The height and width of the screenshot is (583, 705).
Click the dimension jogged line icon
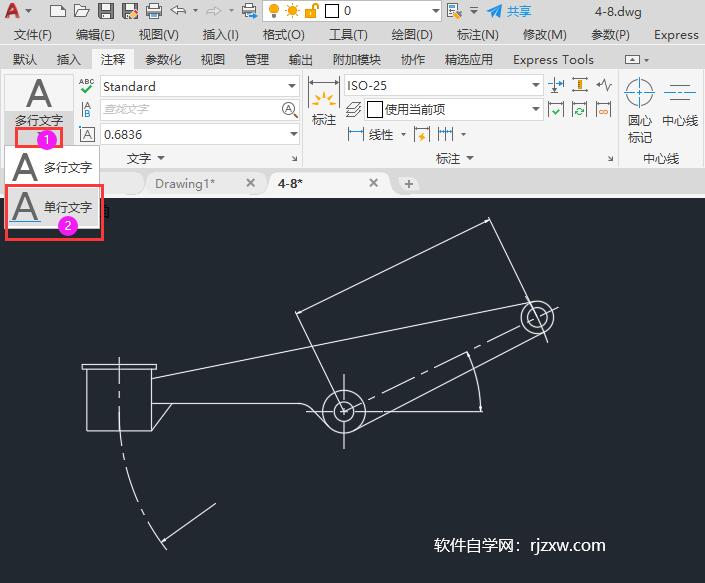[x=604, y=85]
